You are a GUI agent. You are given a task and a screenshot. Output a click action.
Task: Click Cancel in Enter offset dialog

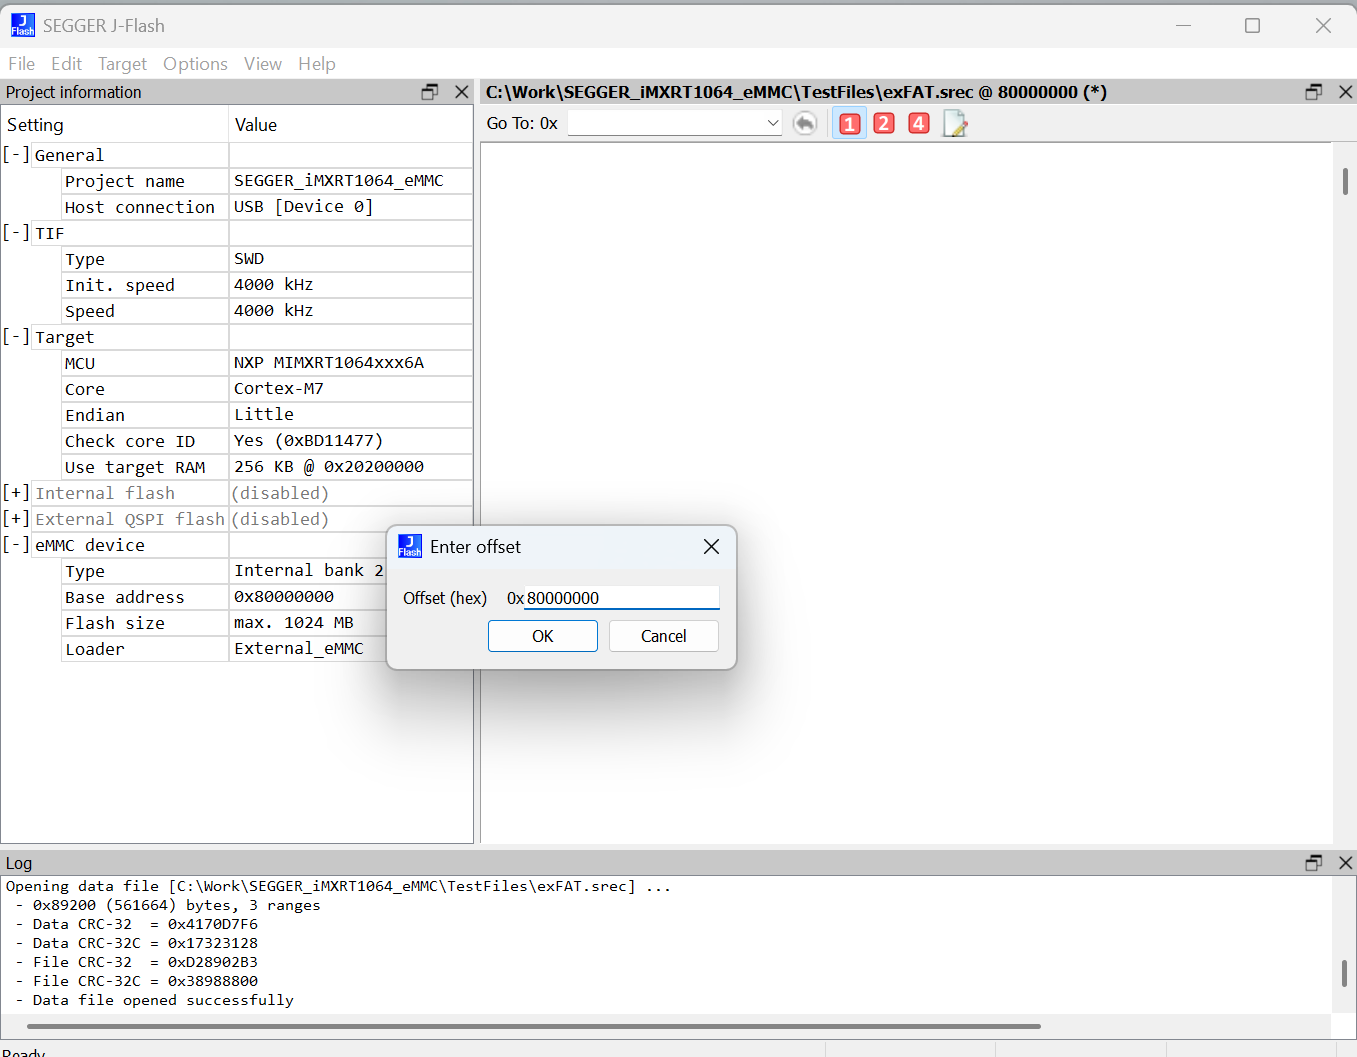click(x=664, y=636)
